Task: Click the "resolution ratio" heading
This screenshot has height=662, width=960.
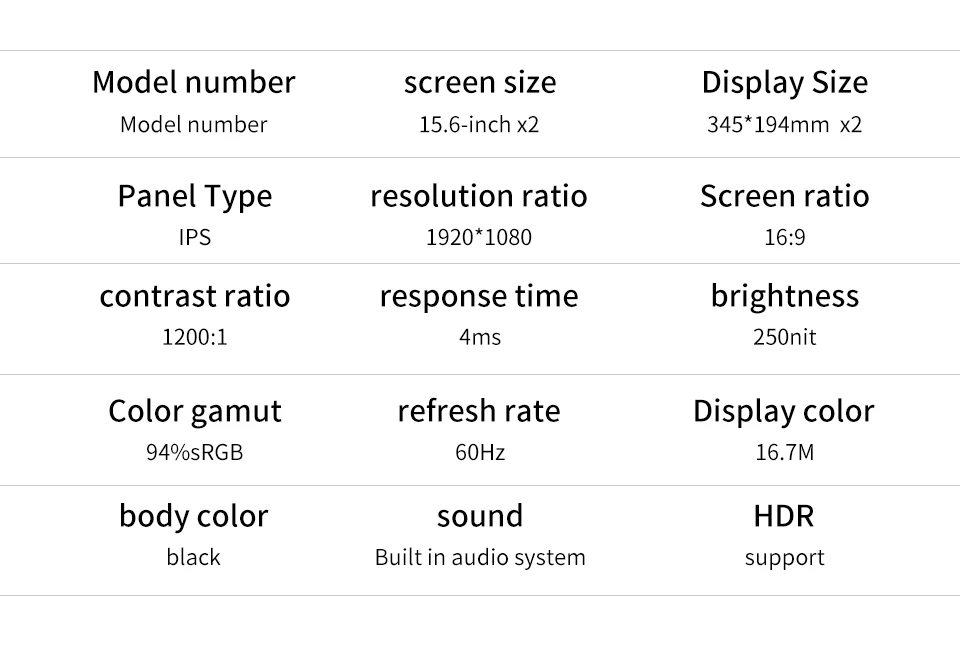Action: 479,196
